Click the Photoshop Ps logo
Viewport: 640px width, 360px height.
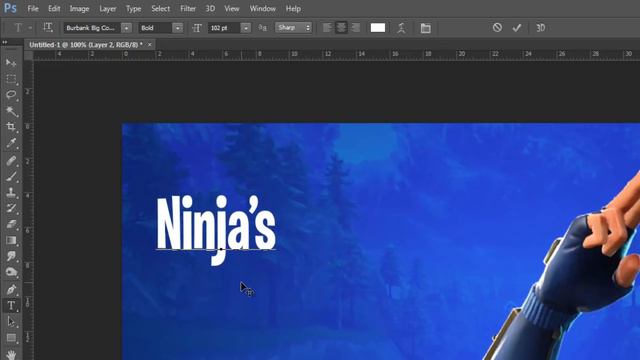[x=10, y=8]
